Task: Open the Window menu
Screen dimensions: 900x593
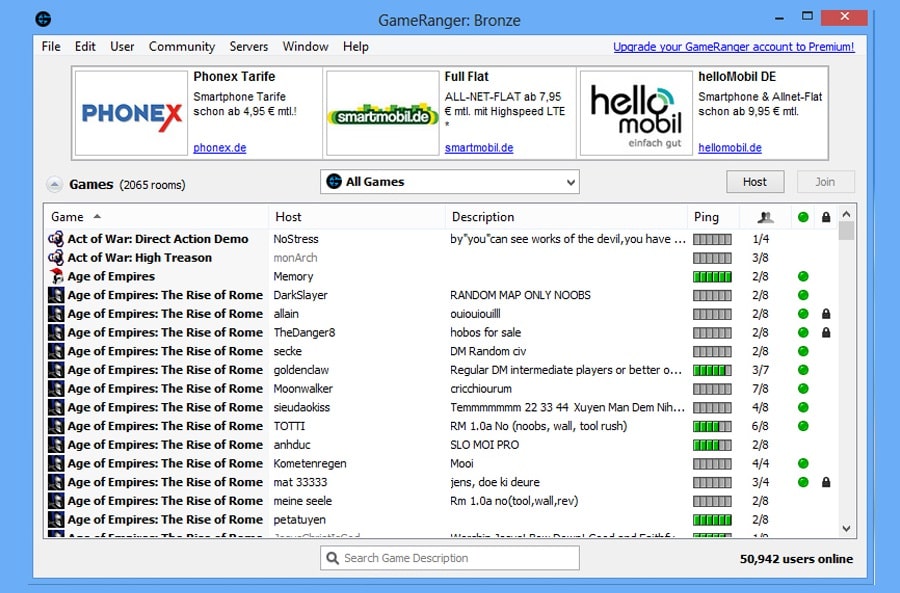Action: 305,46
